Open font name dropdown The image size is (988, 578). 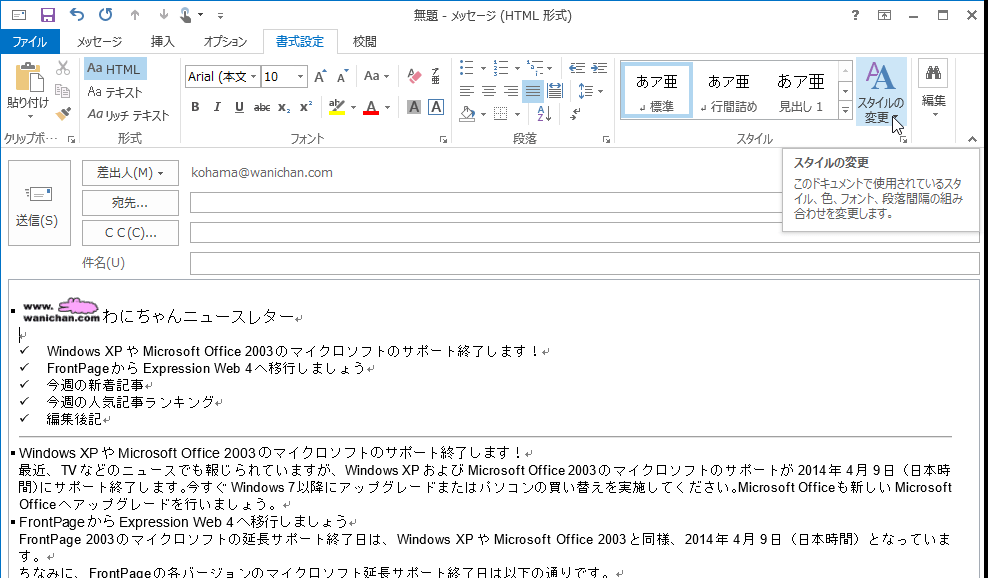pos(253,77)
